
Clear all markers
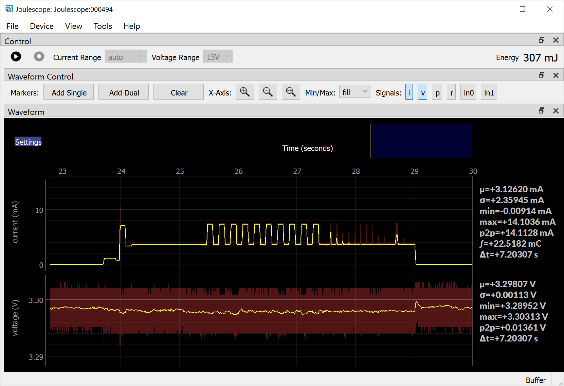pyautogui.click(x=179, y=92)
